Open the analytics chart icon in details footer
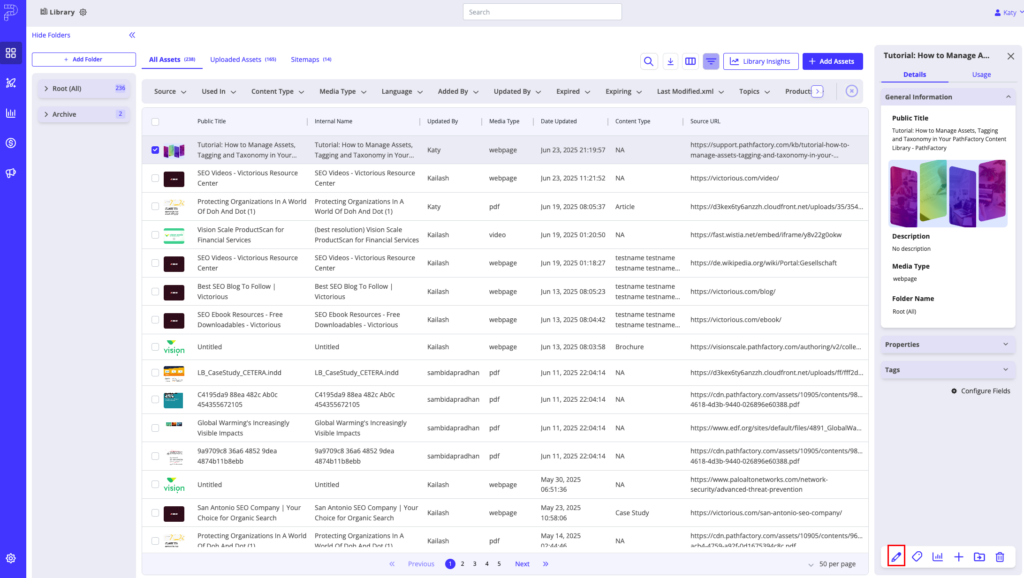 [x=938, y=556]
